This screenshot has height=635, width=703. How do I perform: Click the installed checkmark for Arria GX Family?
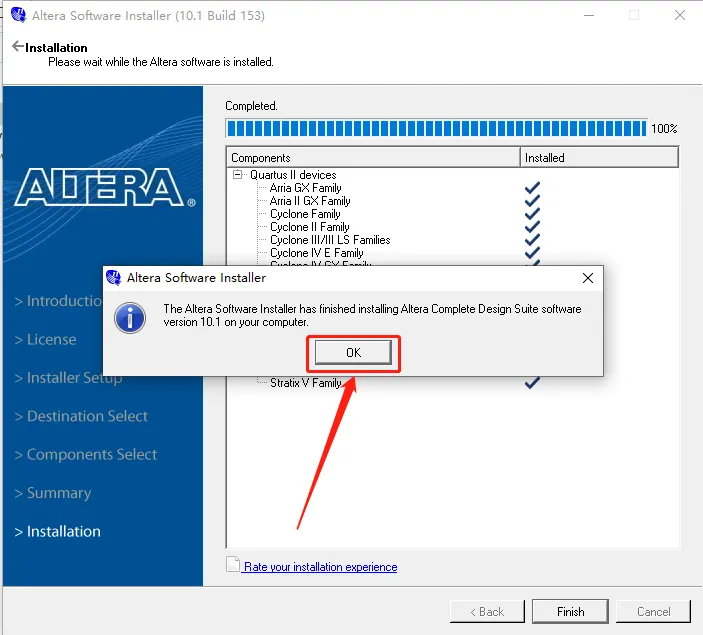point(532,187)
